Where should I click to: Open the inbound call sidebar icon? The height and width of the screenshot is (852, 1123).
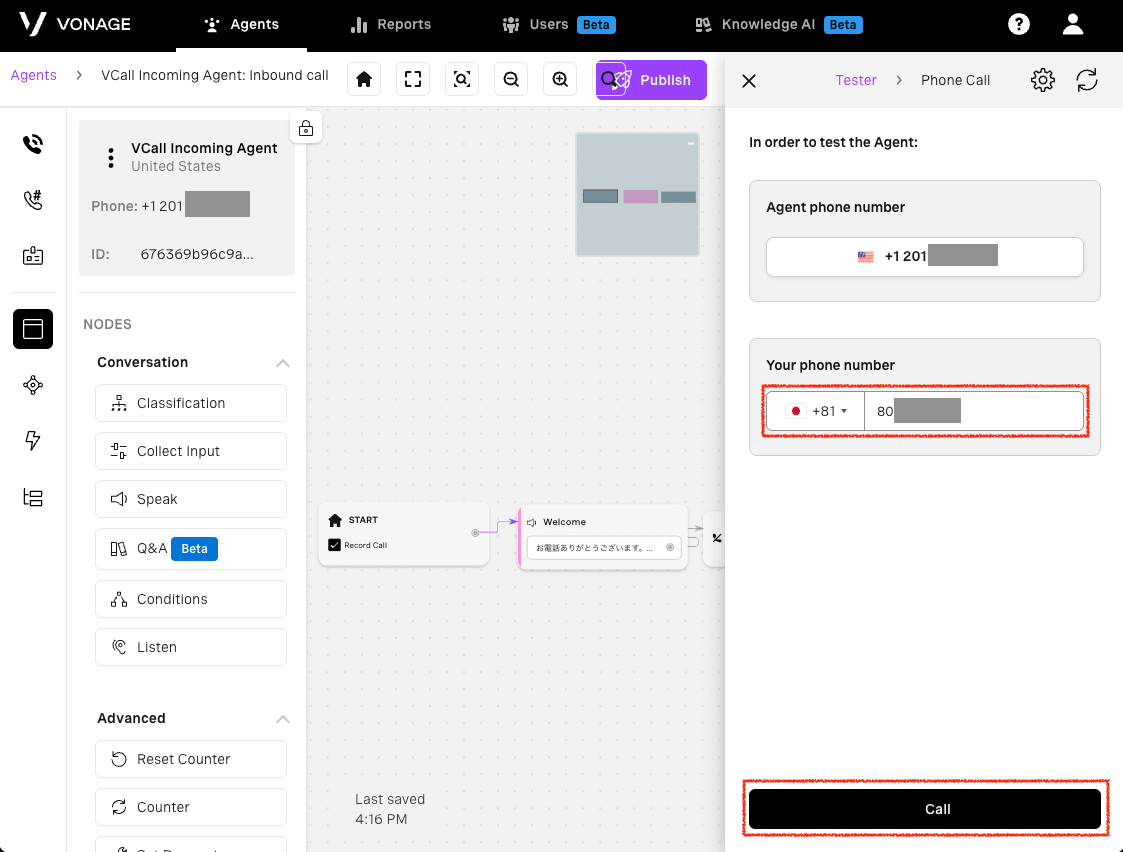(33, 144)
